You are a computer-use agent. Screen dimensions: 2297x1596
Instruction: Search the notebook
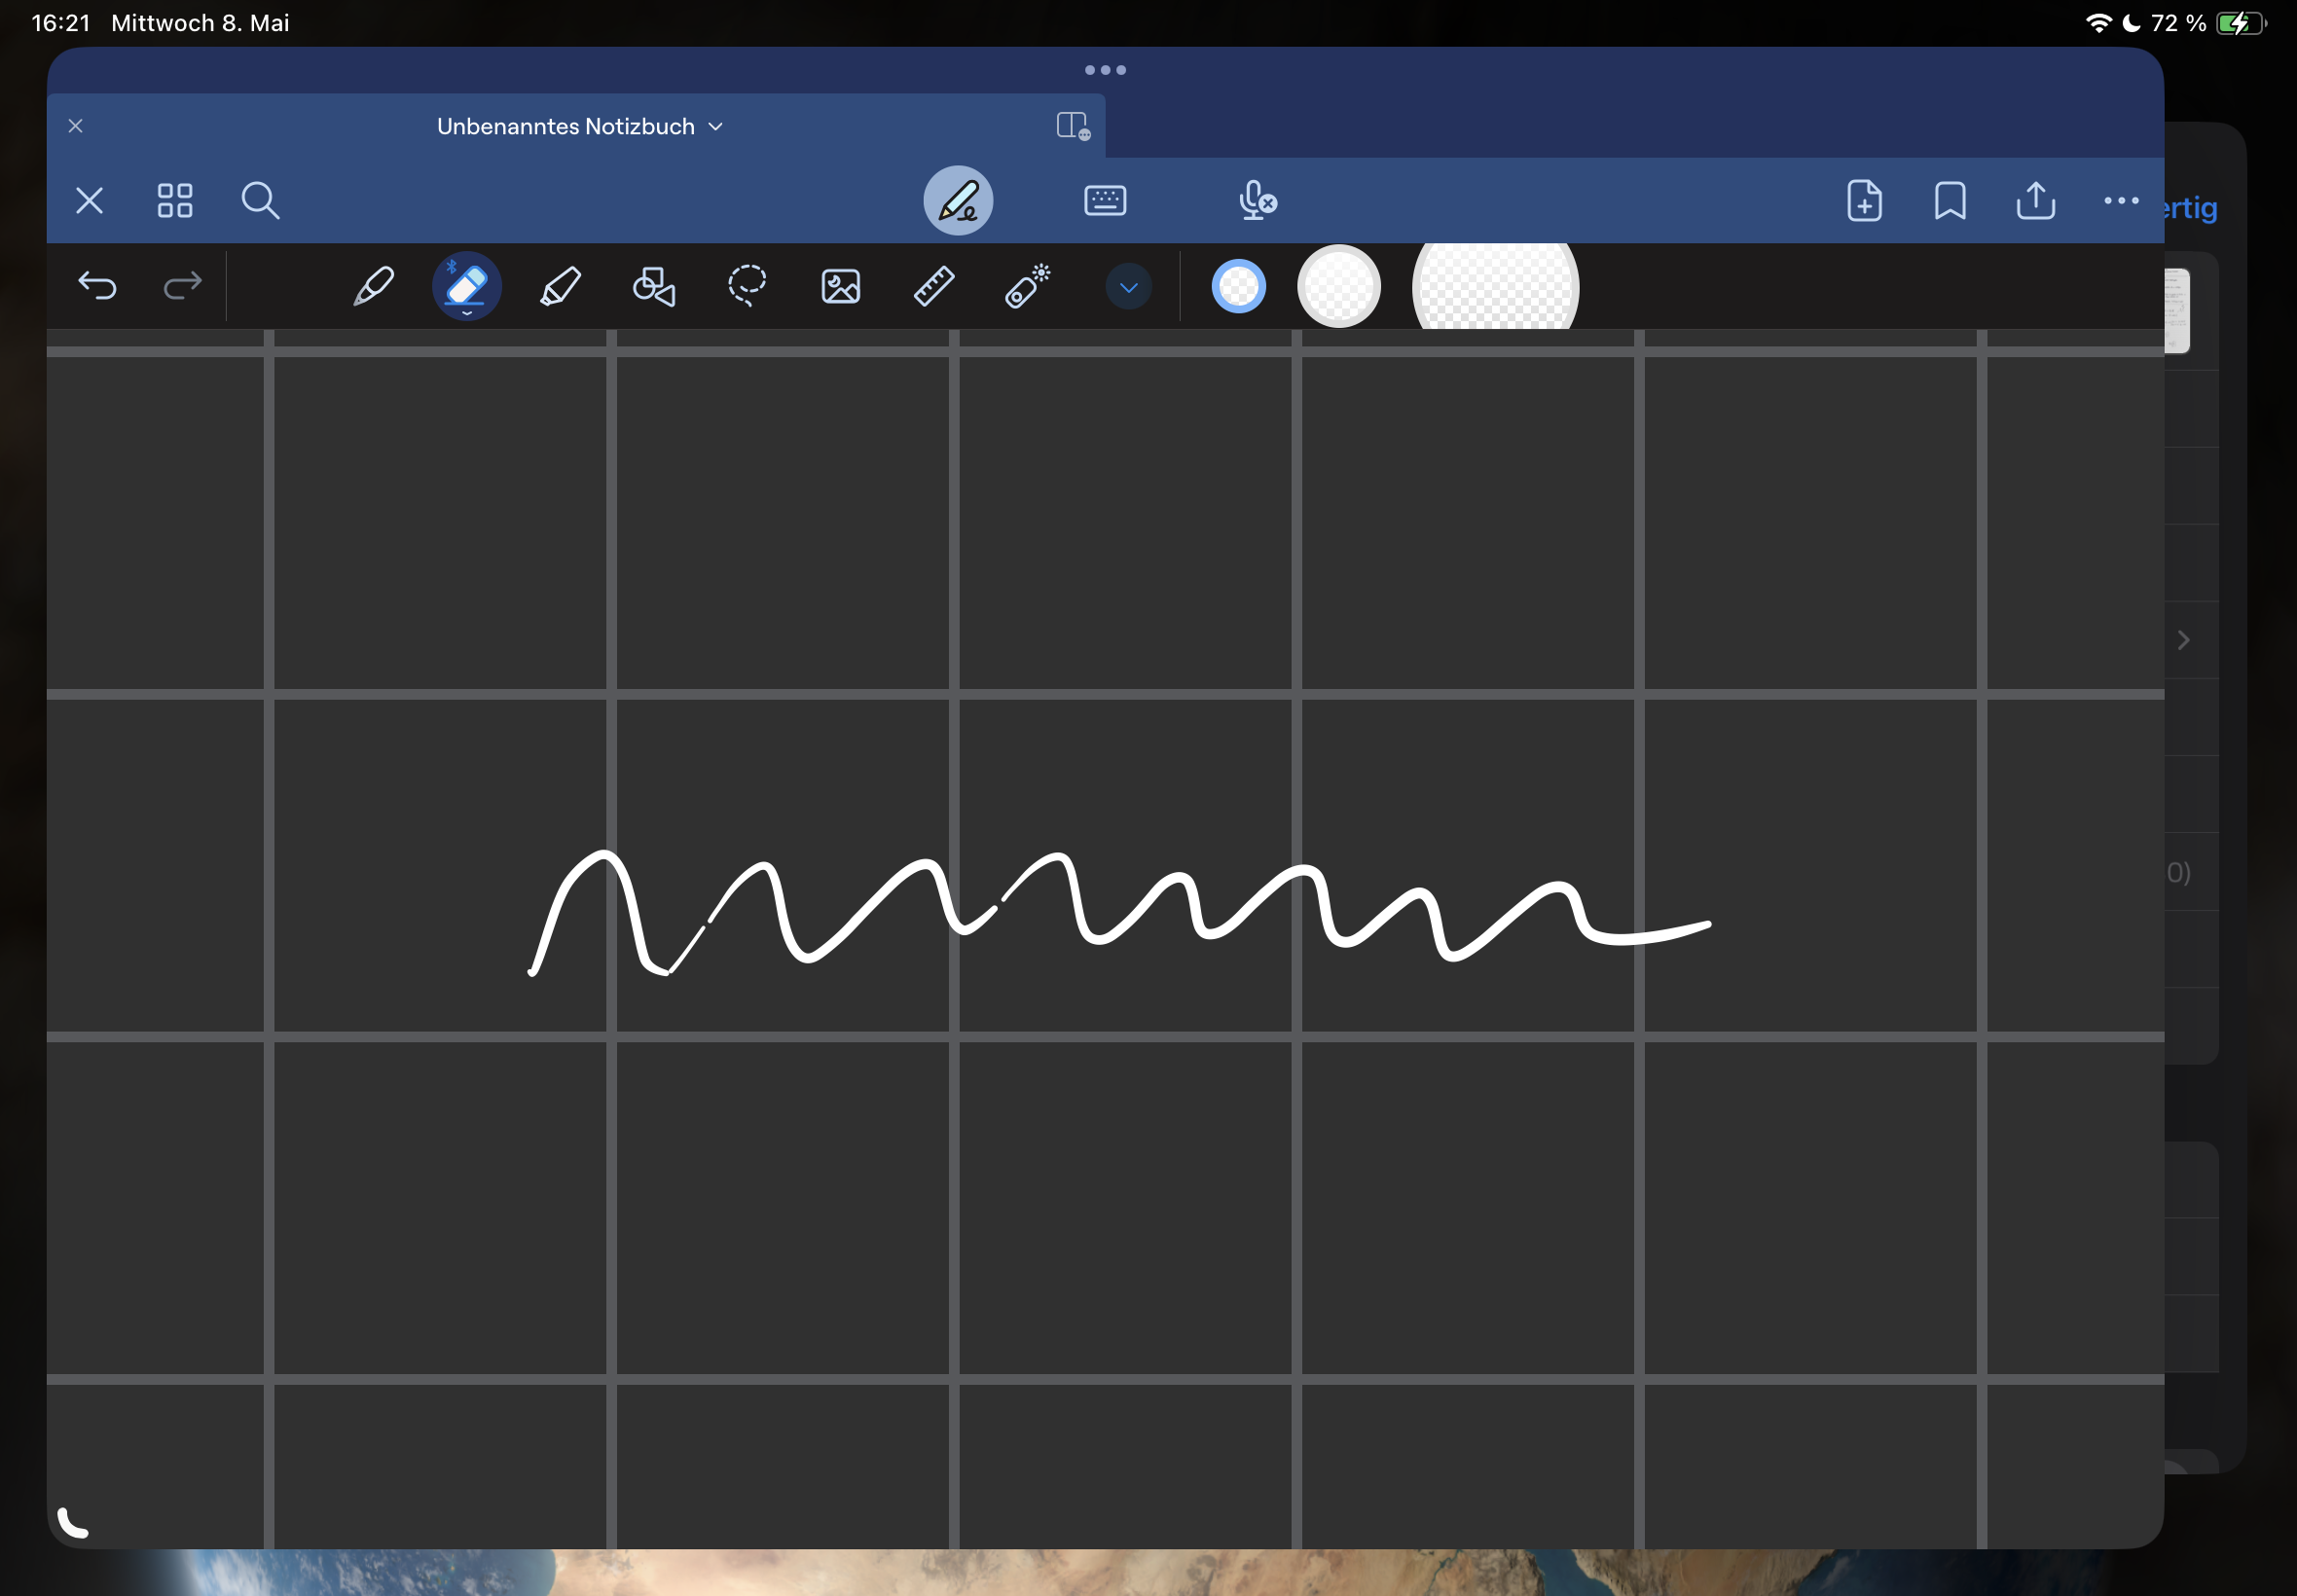pos(260,201)
